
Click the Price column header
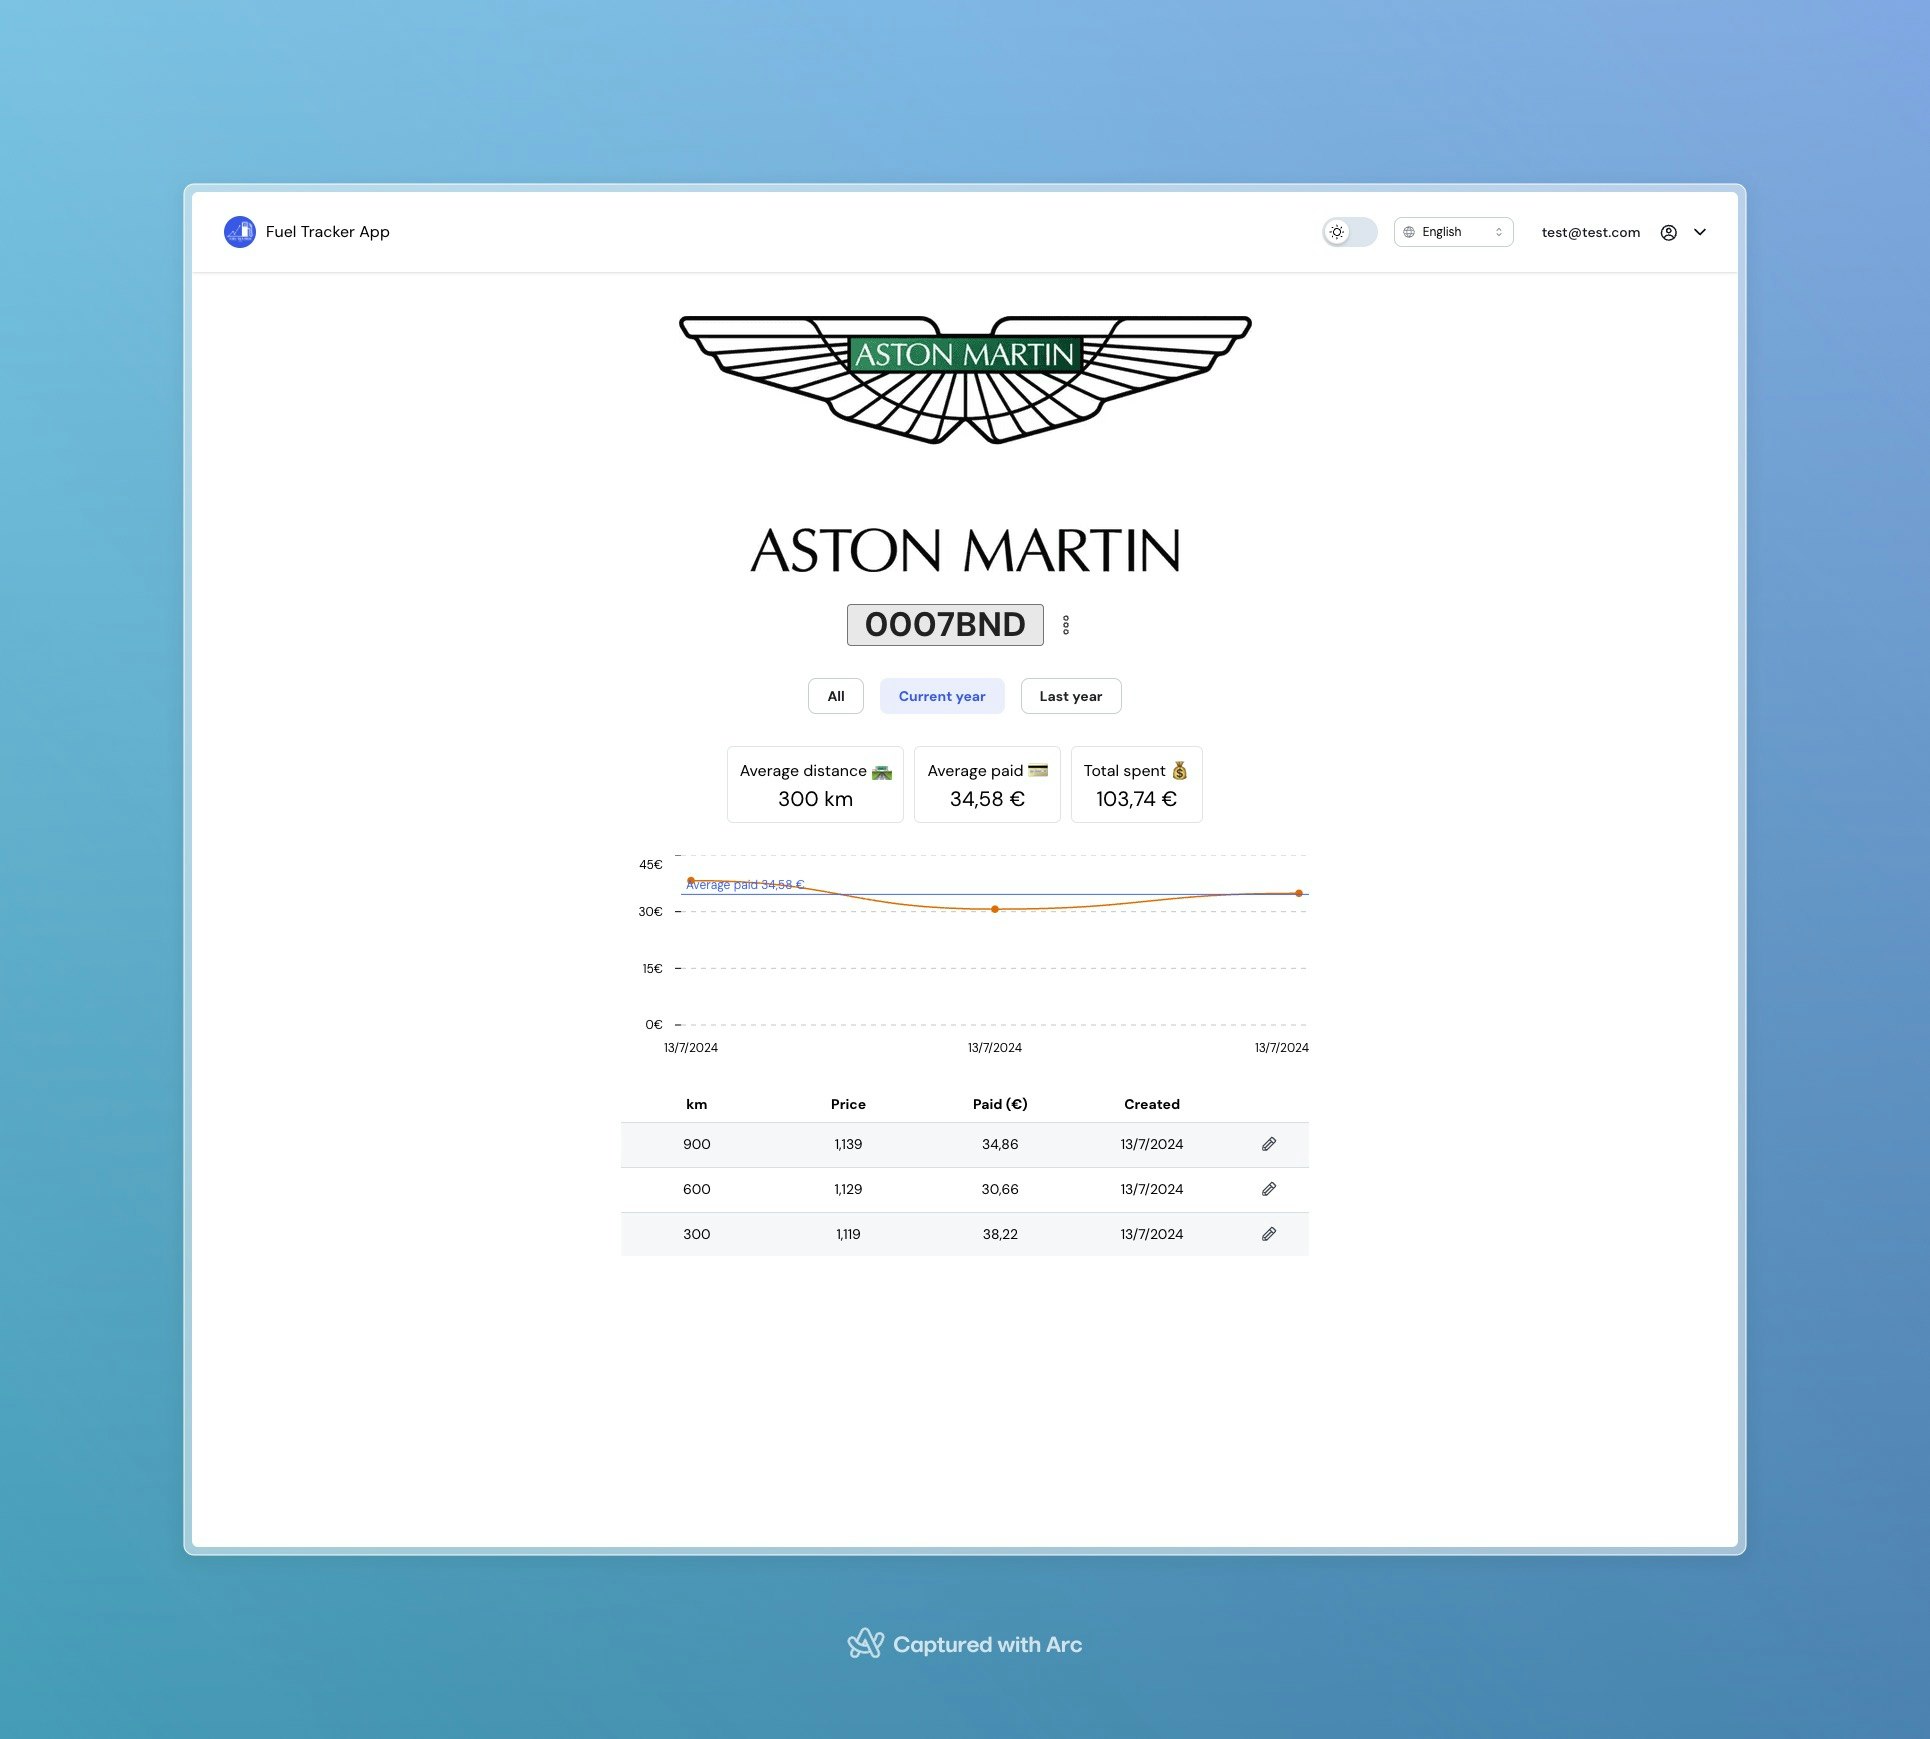[848, 1104]
